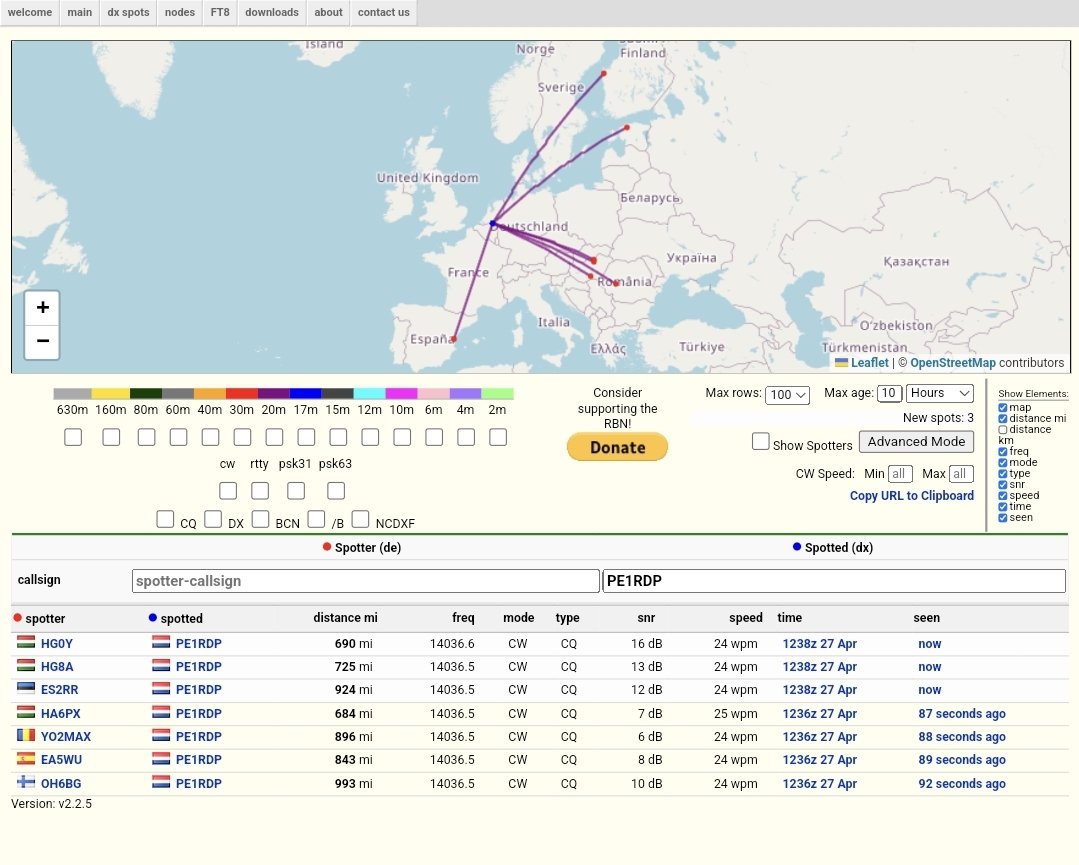Click the CW Speed Min field
1079x865 pixels.
click(900, 473)
